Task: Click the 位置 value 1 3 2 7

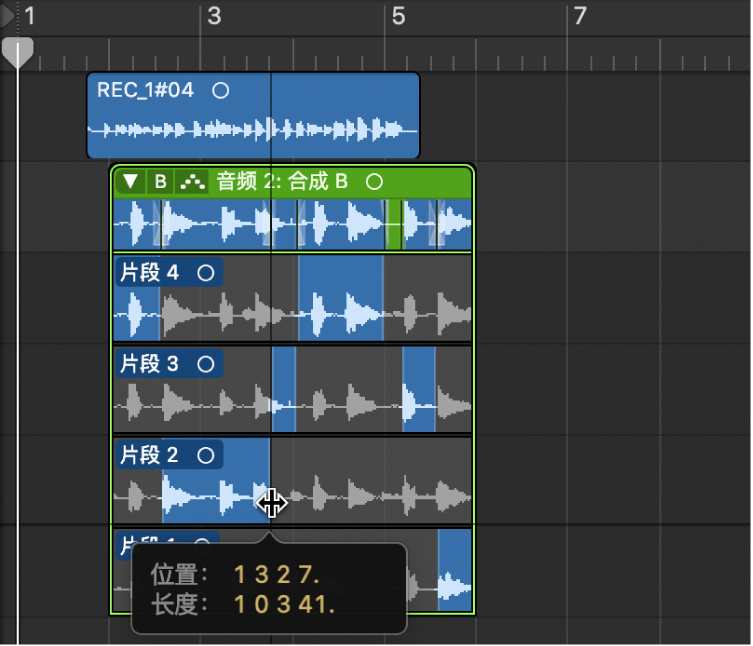Action: point(277,574)
